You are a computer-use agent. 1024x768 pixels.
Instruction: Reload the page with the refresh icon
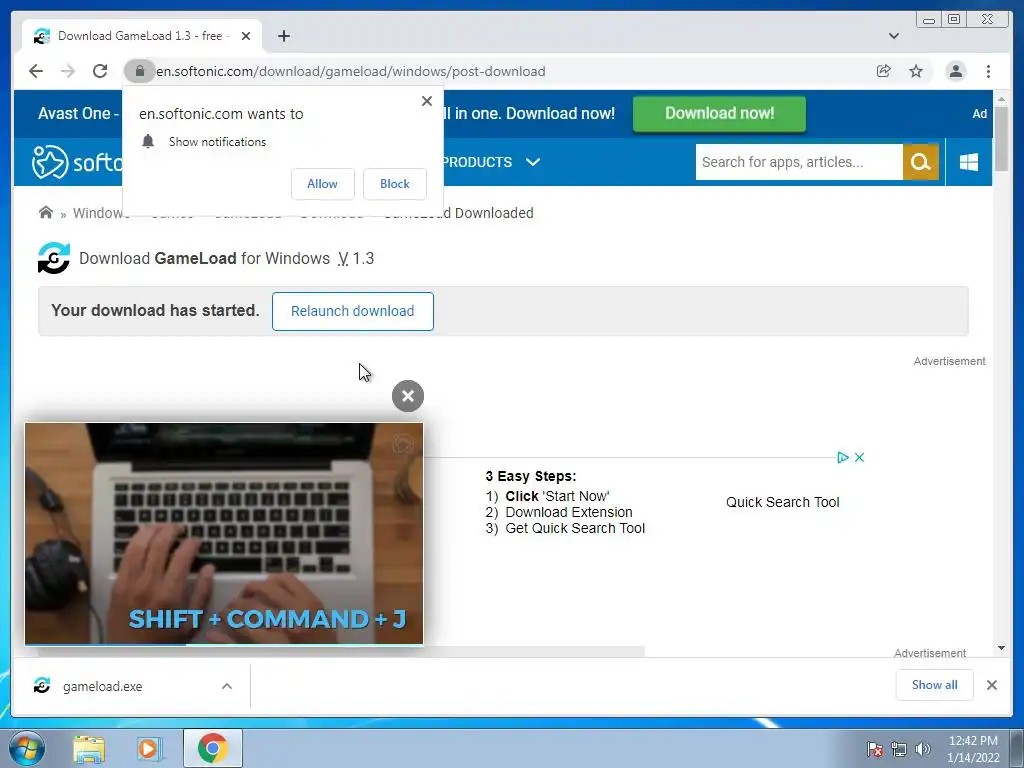point(100,71)
